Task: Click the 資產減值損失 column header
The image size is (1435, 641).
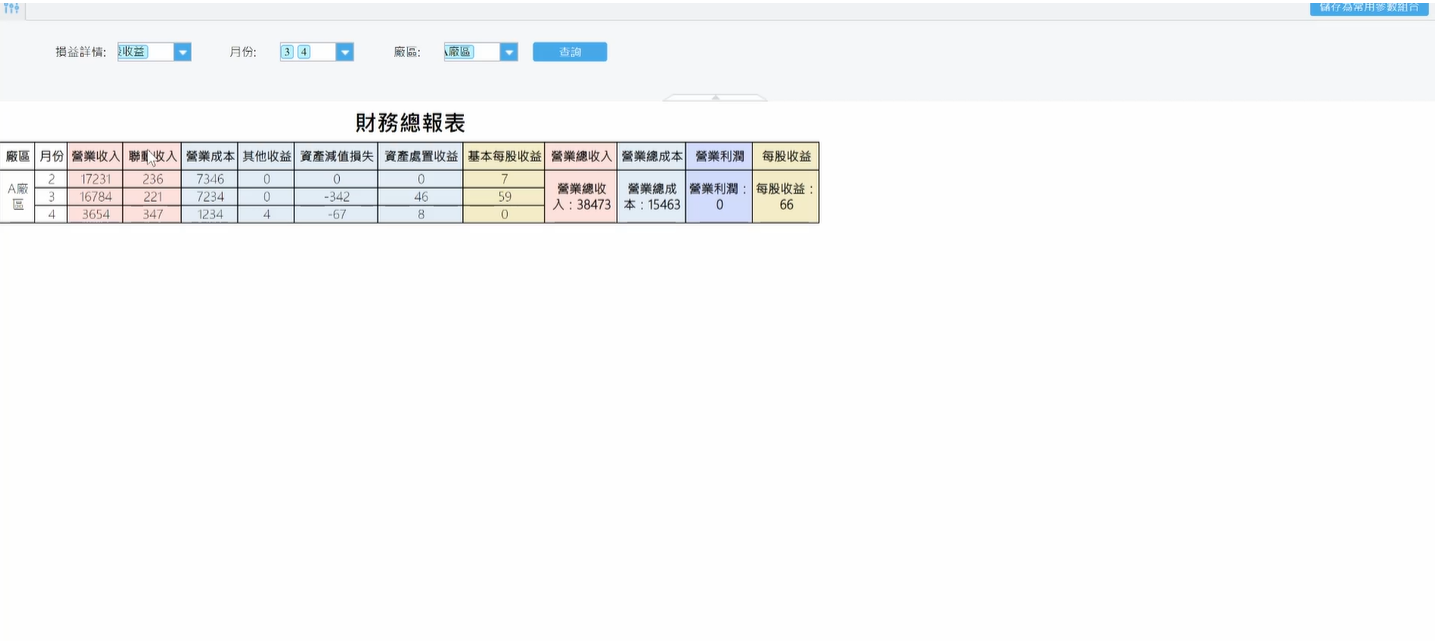Action: coord(336,156)
